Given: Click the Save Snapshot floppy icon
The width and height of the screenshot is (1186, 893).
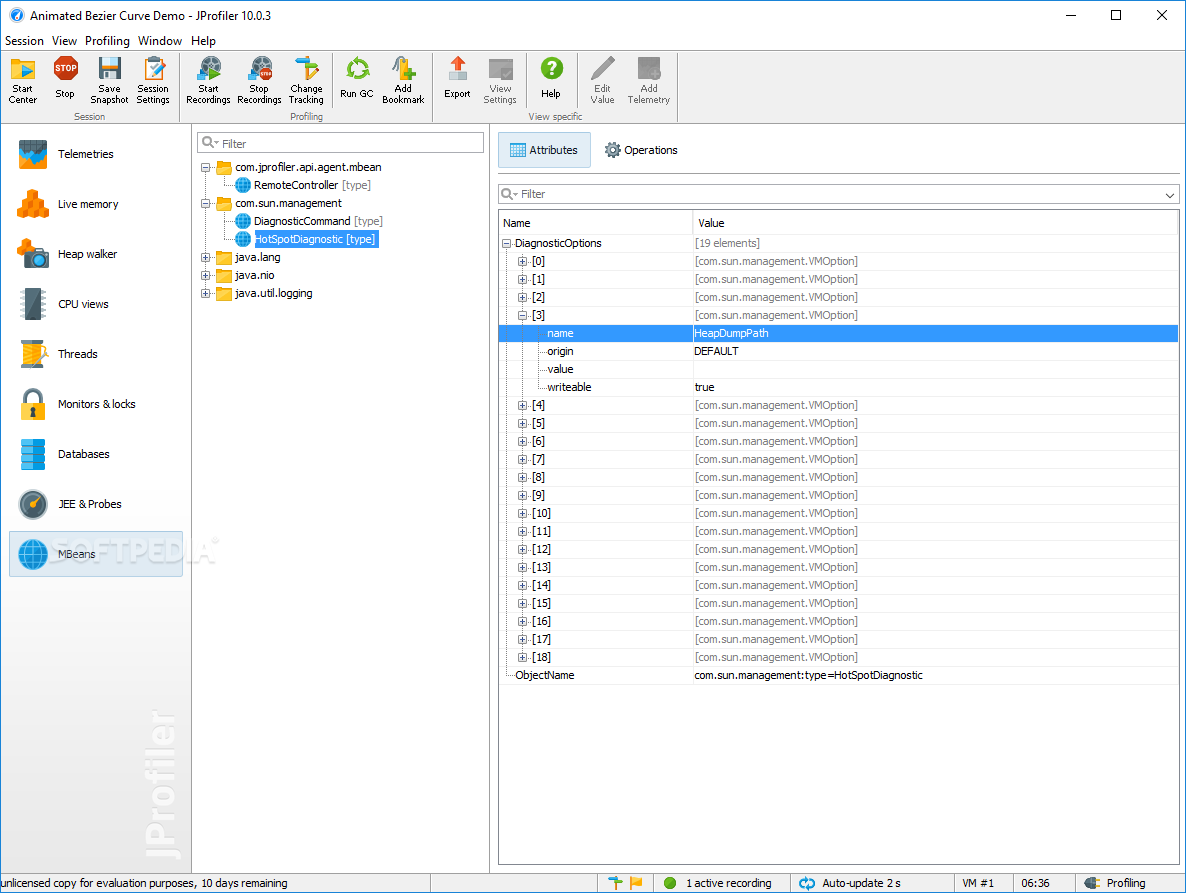Looking at the screenshot, I should click(x=110, y=69).
